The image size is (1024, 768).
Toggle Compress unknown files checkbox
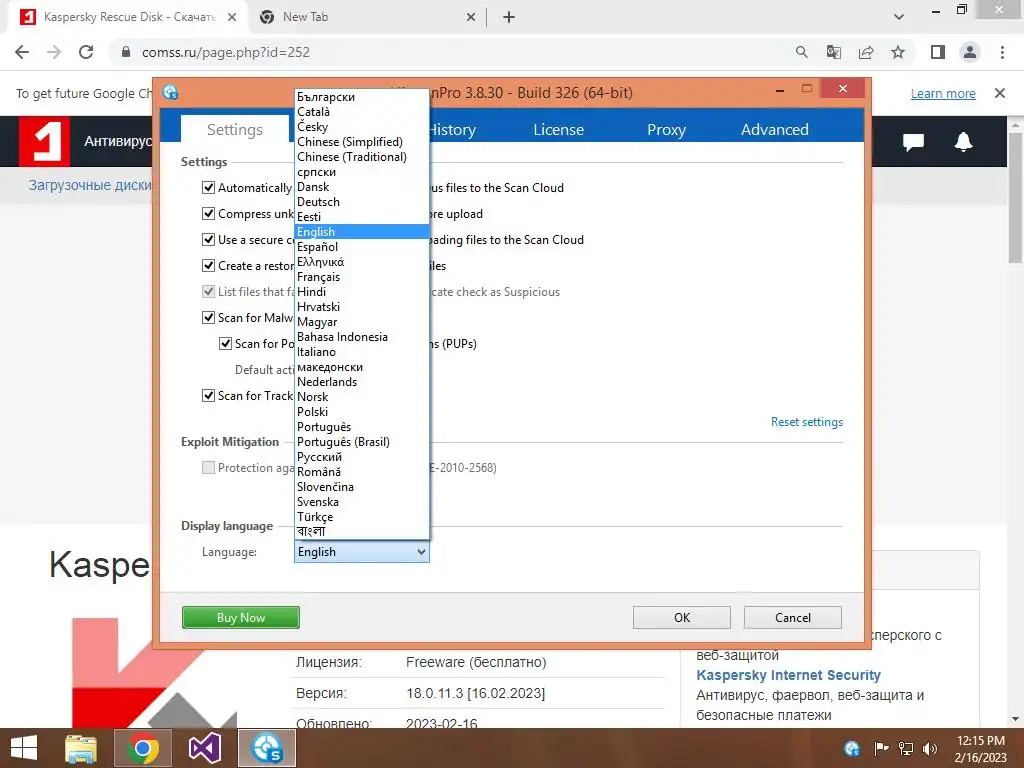click(x=208, y=214)
